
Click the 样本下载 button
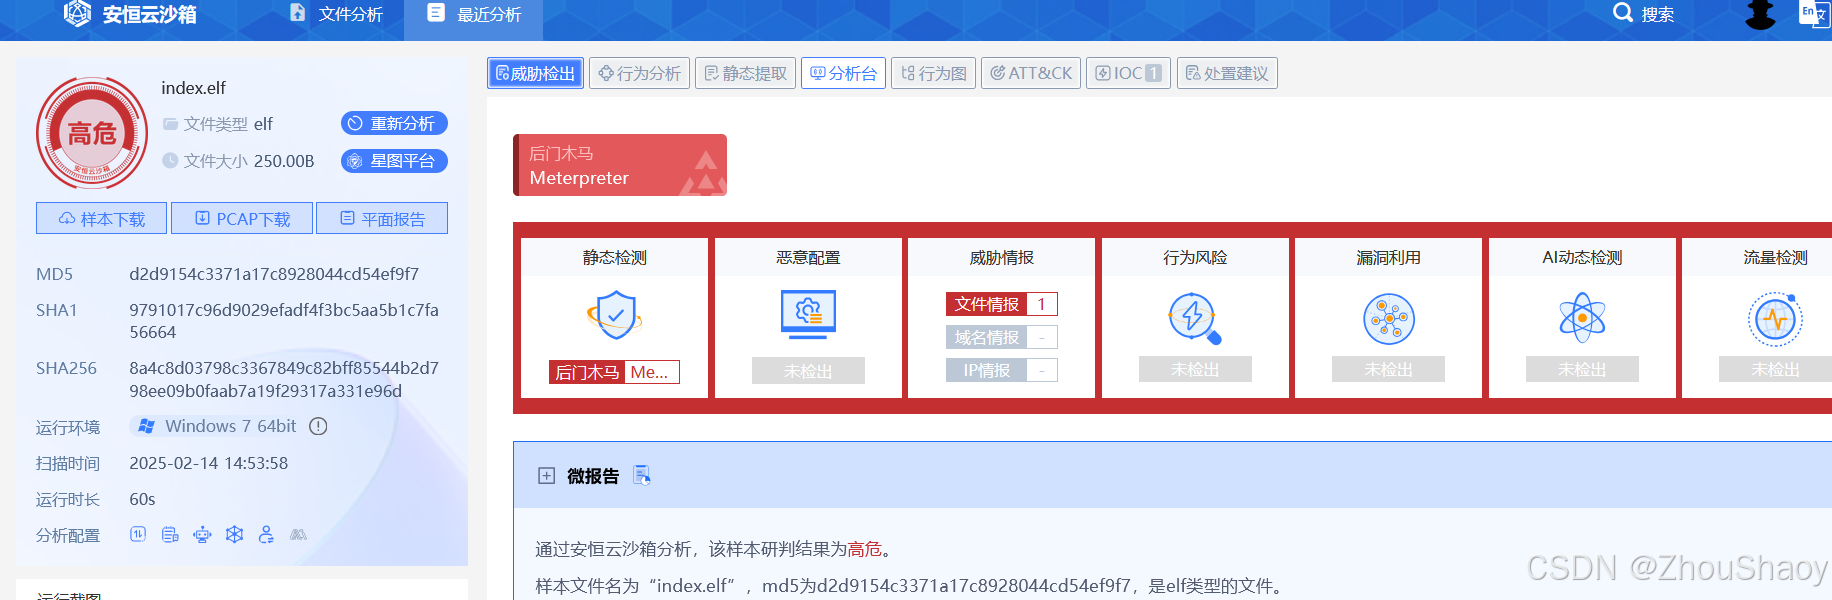click(101, 218)
